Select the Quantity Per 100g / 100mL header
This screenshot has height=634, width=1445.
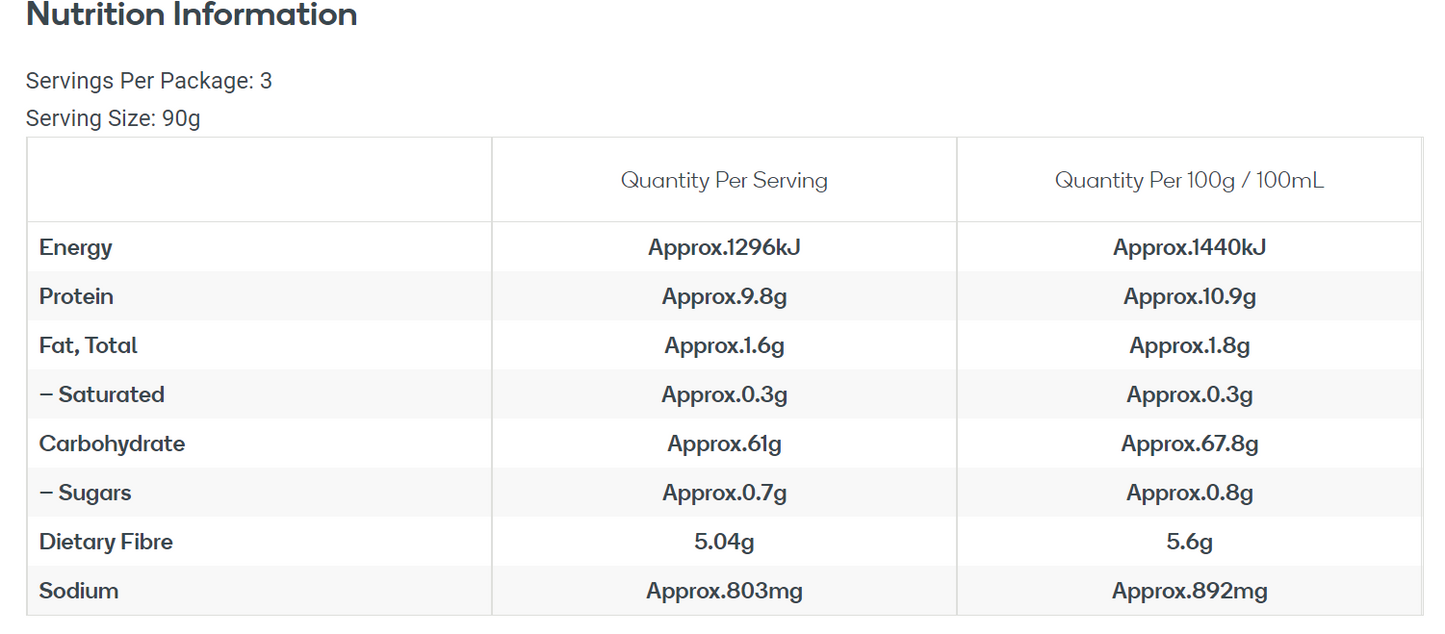point(1189,181)
